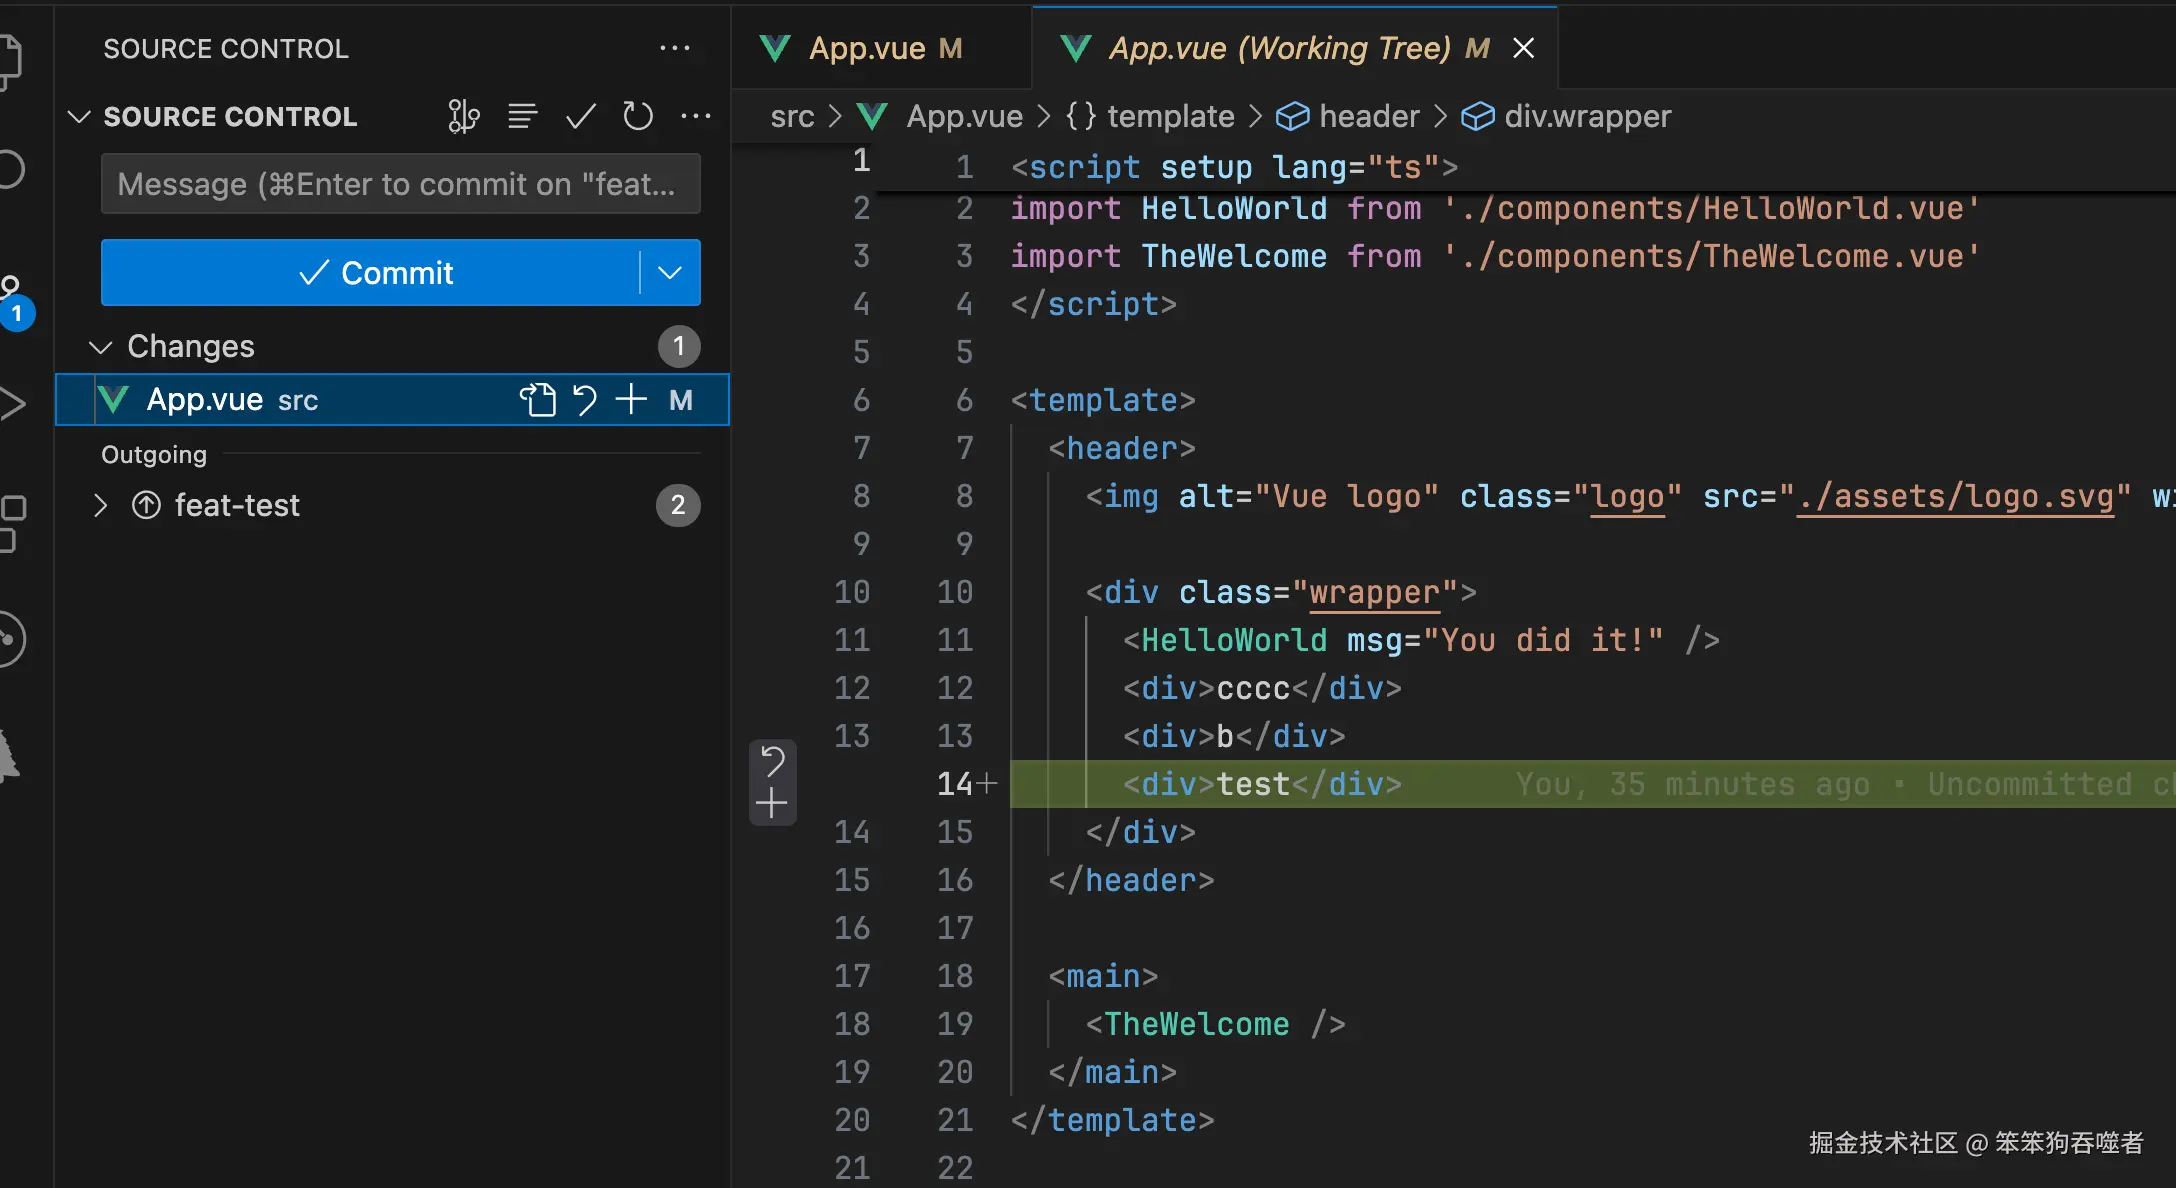Stage the changed block in diff gutter
Screen dimensions: 2176x1188
click(772, 804)
